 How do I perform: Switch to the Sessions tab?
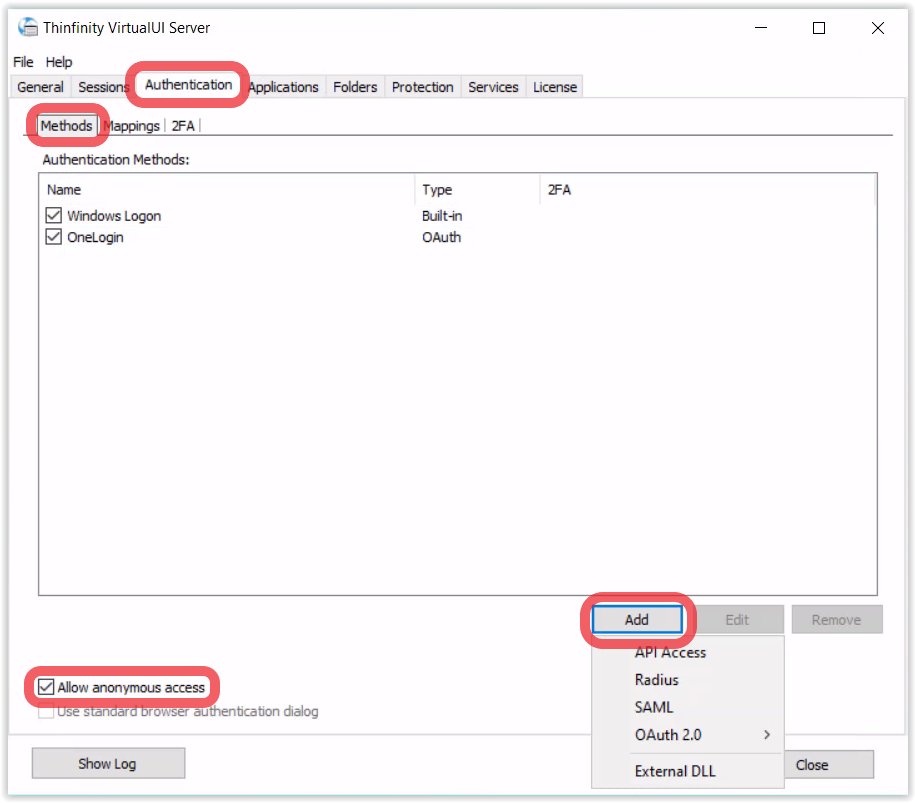click(x=103, y=87)
